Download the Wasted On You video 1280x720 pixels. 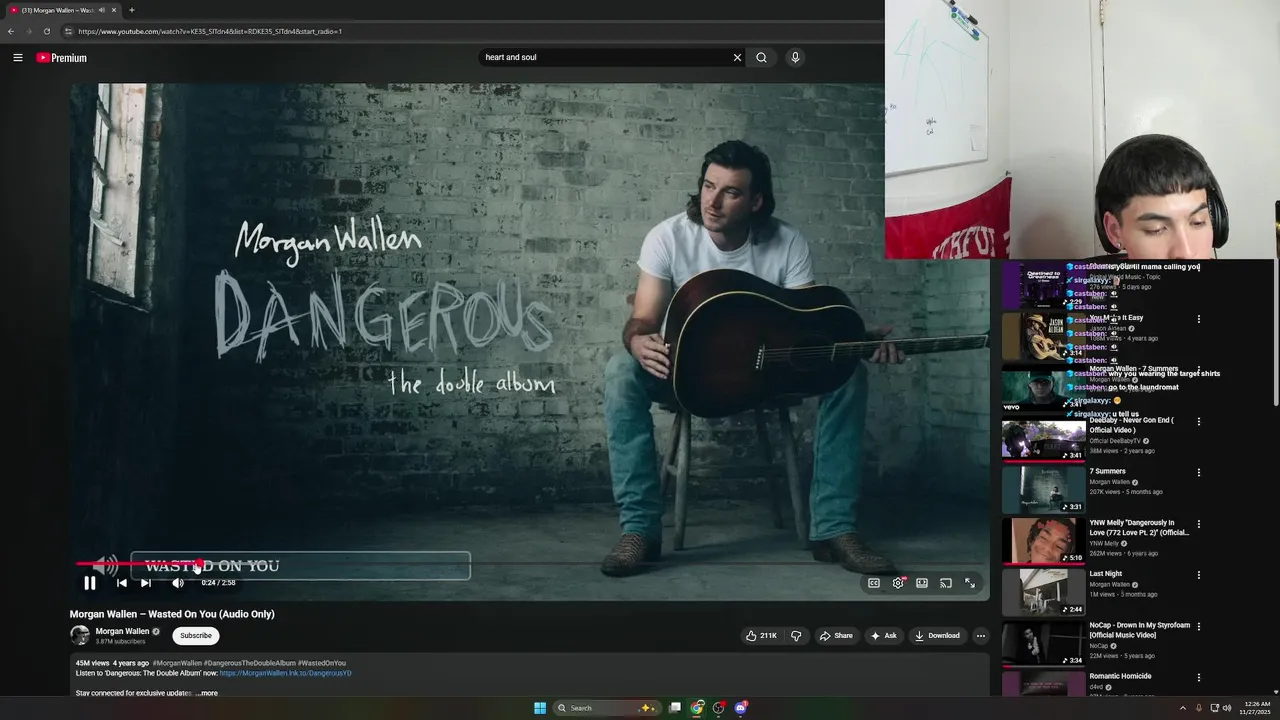pos(937,636)
